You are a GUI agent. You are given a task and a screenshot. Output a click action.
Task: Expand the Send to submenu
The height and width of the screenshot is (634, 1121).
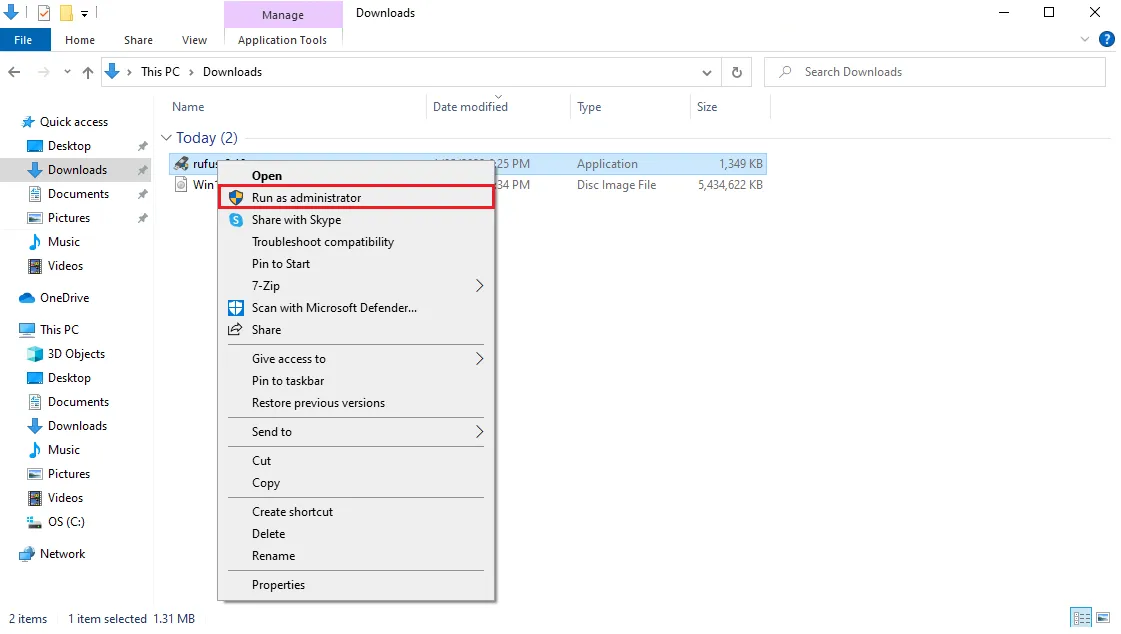coord(479,432)
